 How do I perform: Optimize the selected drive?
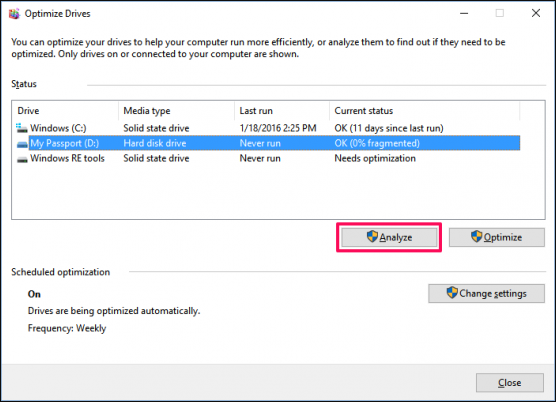496,237
